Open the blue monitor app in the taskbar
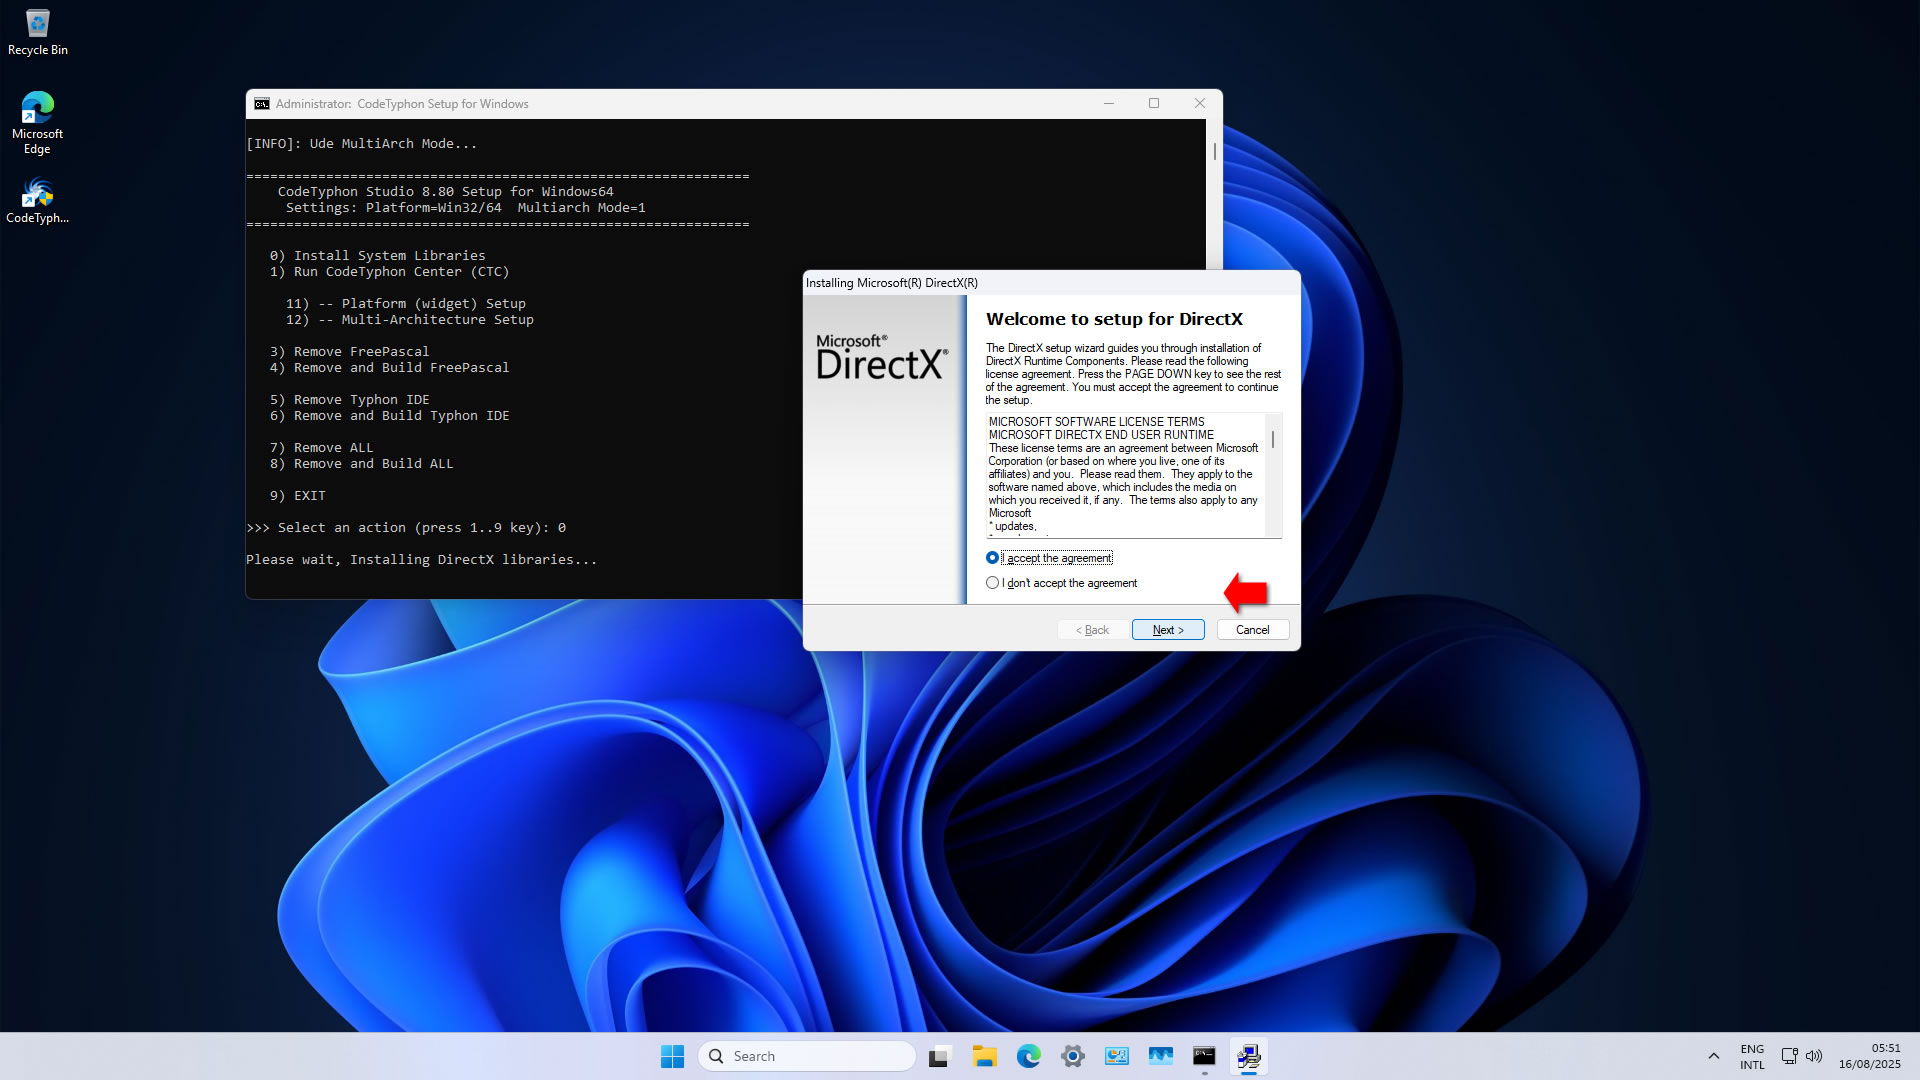This screenshot has width=1920, height=1080. 1161,1056
